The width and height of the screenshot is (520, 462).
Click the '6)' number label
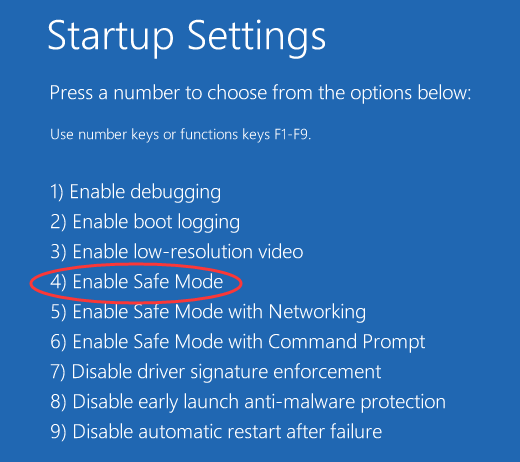pos(58,342)
